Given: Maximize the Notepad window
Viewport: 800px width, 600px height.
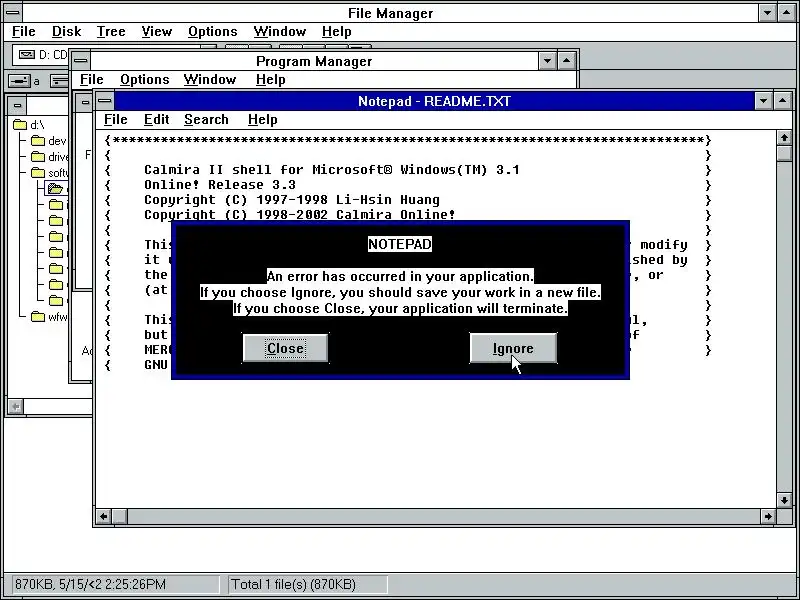Looking at the screenshot, I should click(x=782, y=101).
